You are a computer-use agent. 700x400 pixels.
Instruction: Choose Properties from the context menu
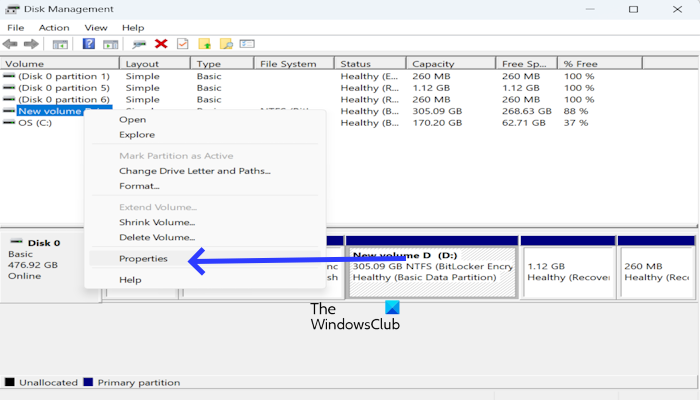point(143,258)
